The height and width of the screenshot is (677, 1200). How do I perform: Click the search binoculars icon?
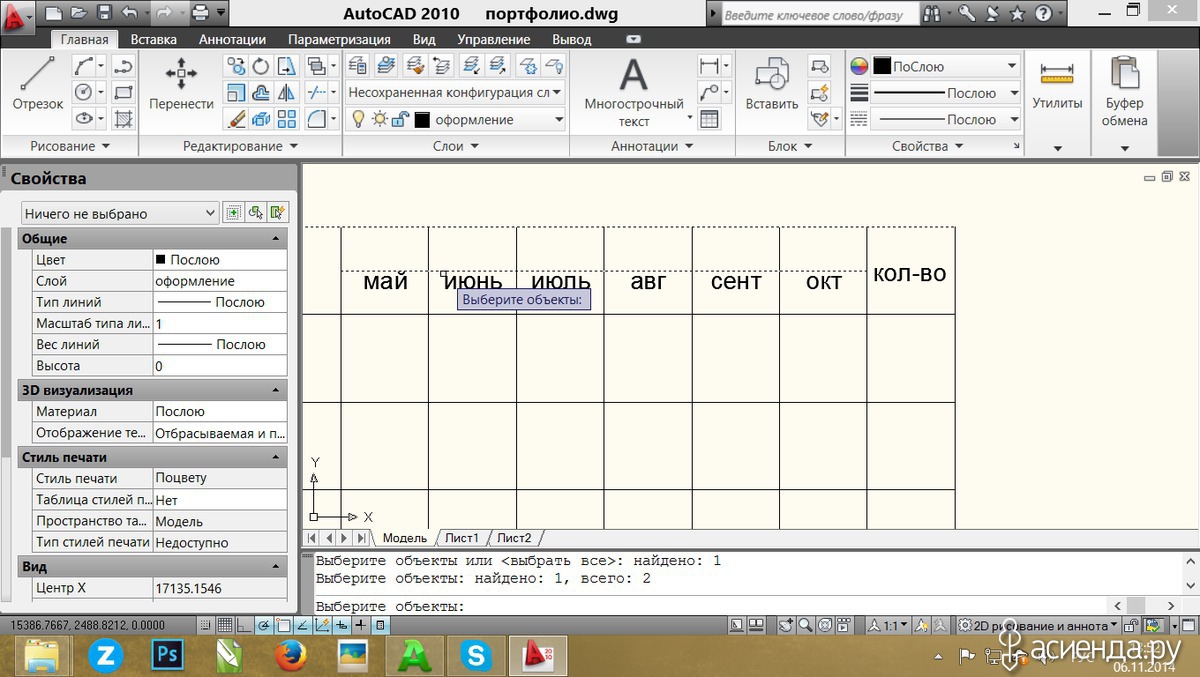pos(932,14)
